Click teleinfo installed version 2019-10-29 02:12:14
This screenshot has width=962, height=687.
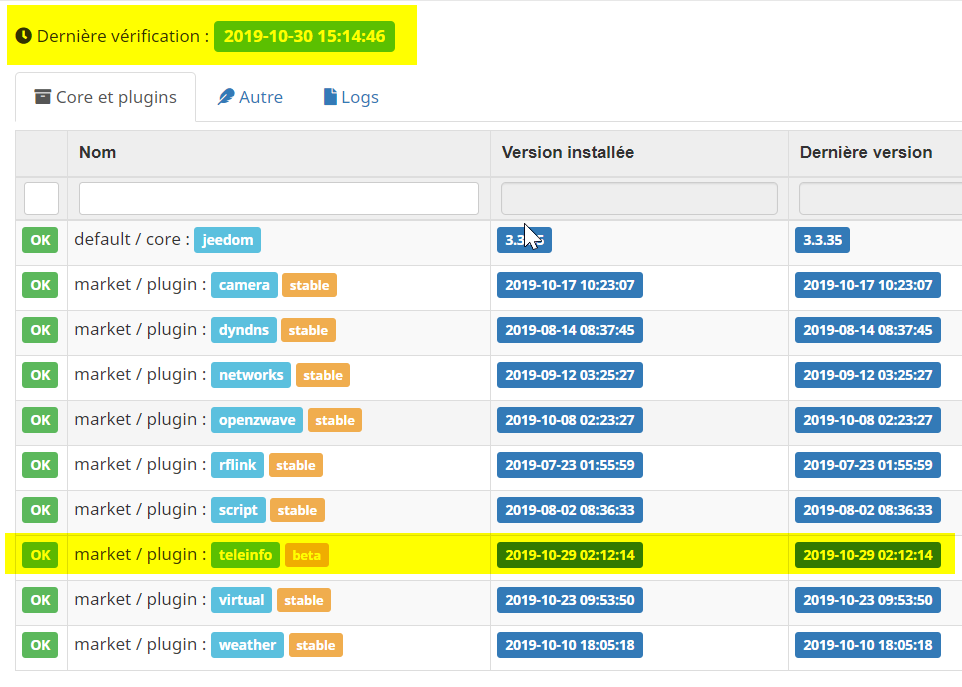coord(570,555)
